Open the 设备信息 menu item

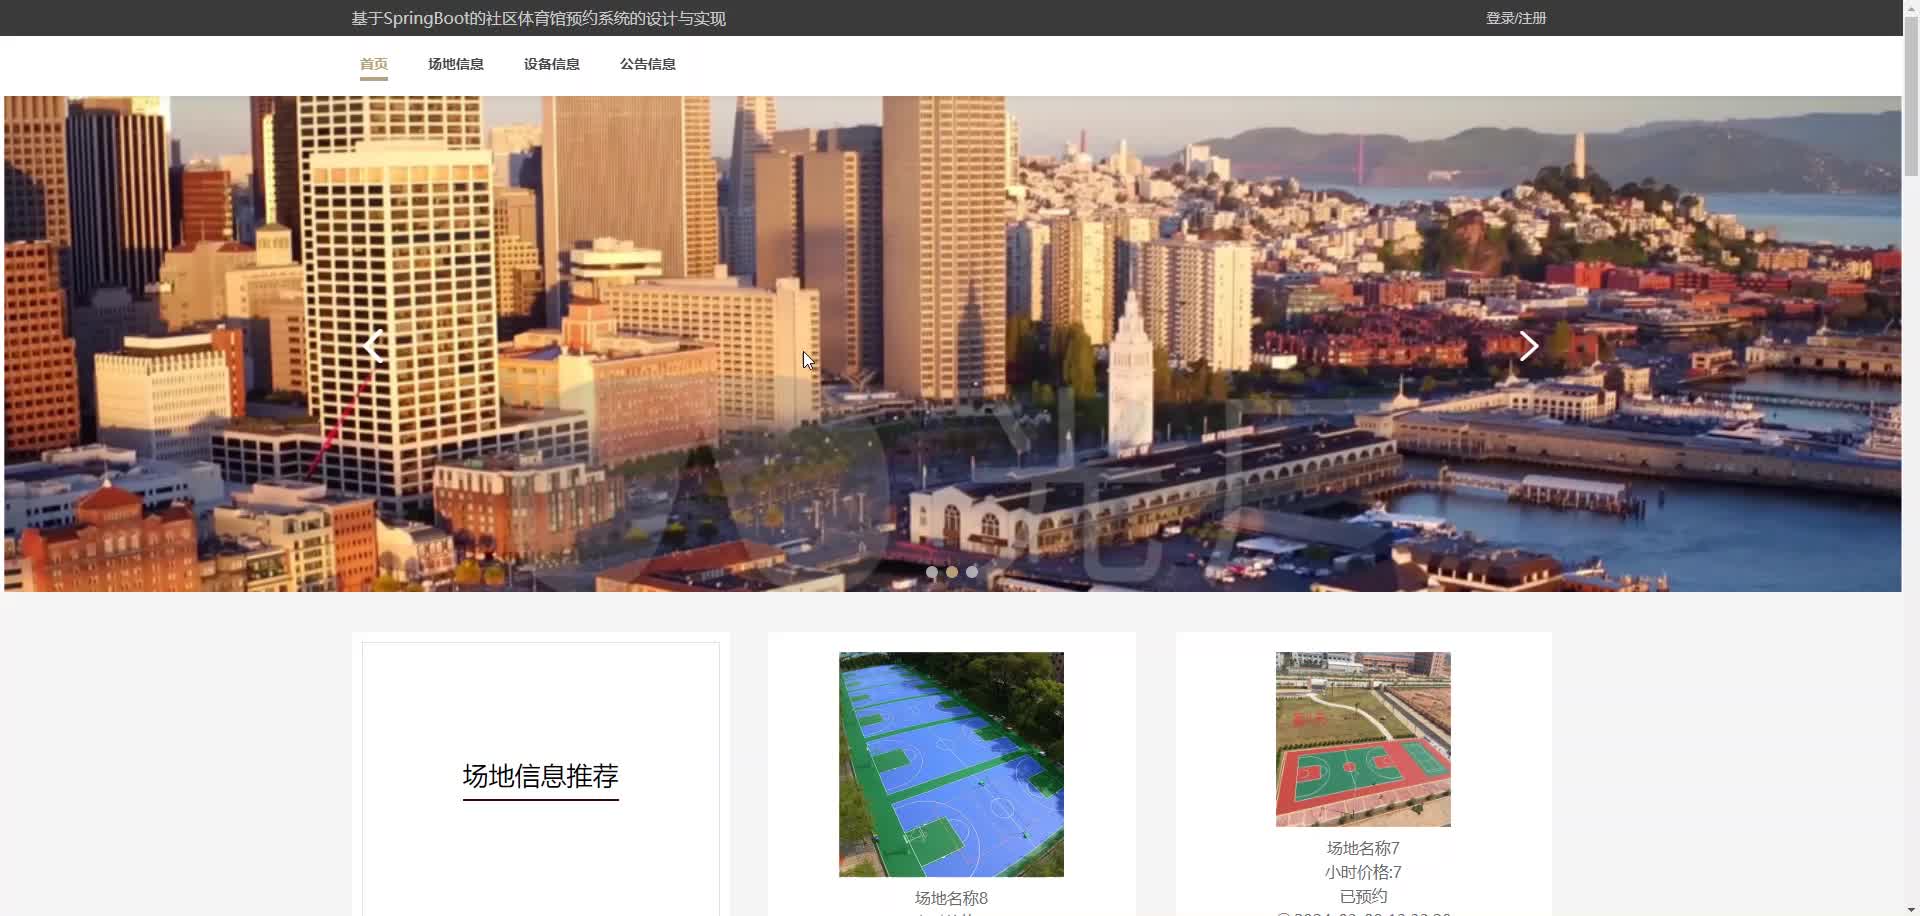coord(552,64)
